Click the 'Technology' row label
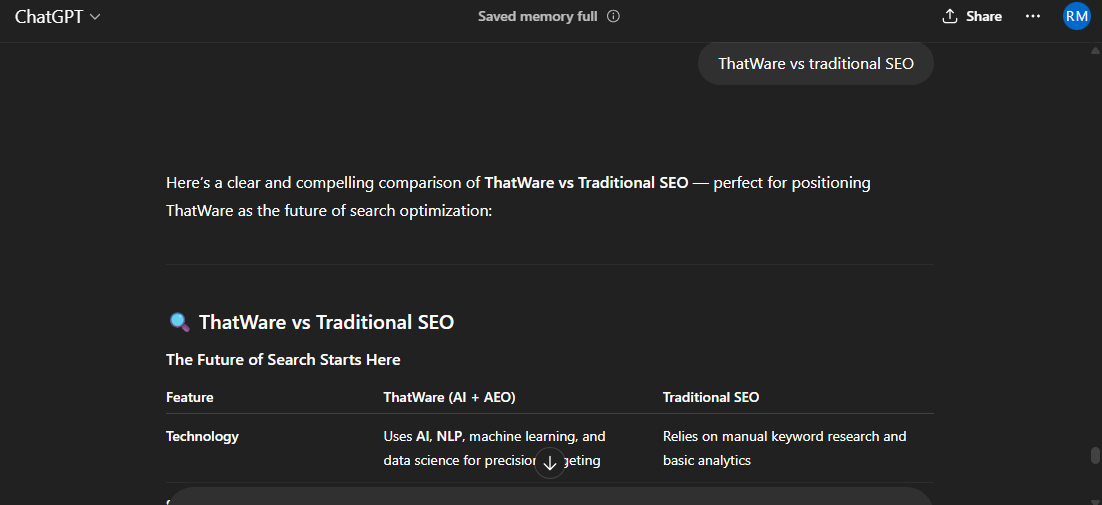This screenshot has height=505, width=1102. [x=202, y=437]
